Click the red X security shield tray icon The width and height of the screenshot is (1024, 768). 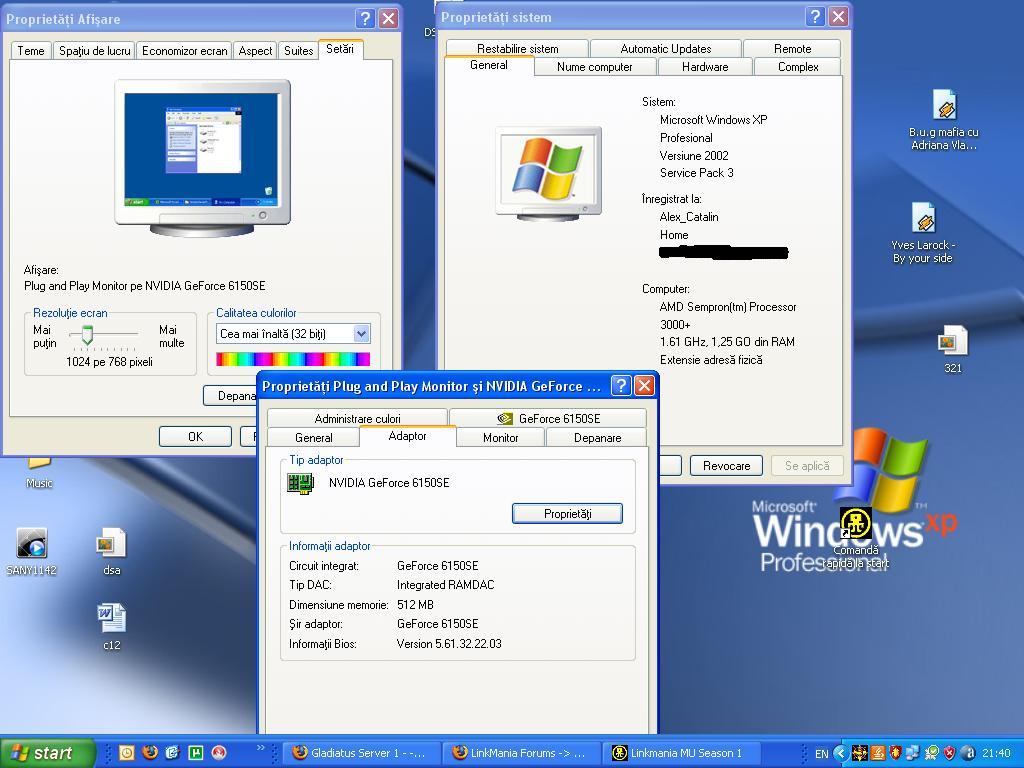coord(950,753)
